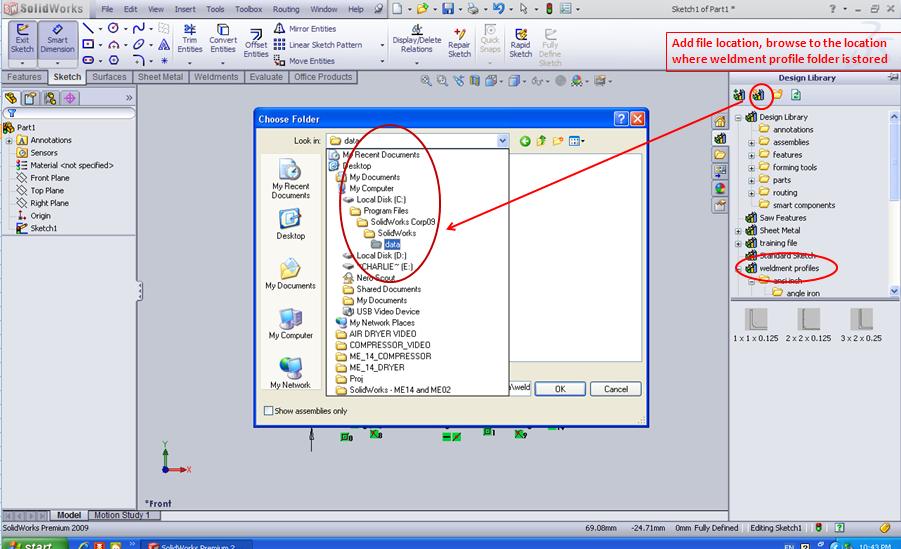This screenshot has width=901, height=549.
Task: Collapse the Design Library root node
Action: [x=738, y=117]
